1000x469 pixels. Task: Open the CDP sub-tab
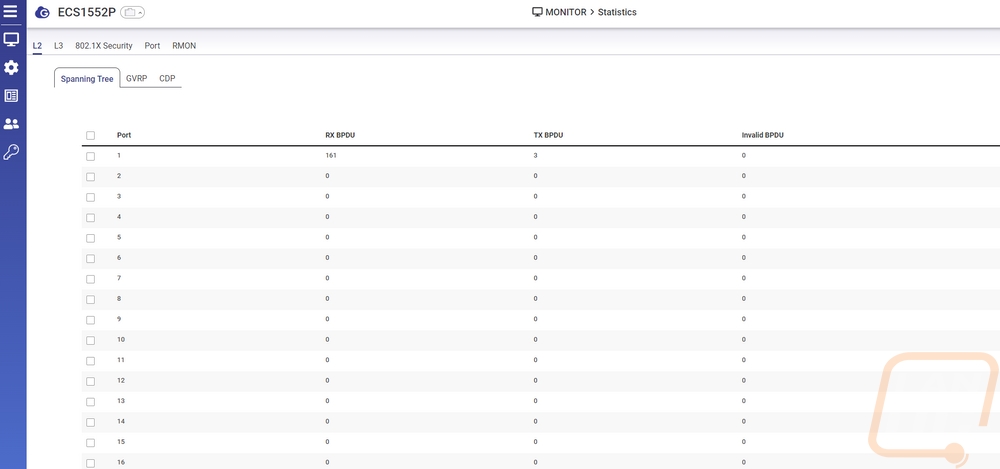(x=167, y=78)
